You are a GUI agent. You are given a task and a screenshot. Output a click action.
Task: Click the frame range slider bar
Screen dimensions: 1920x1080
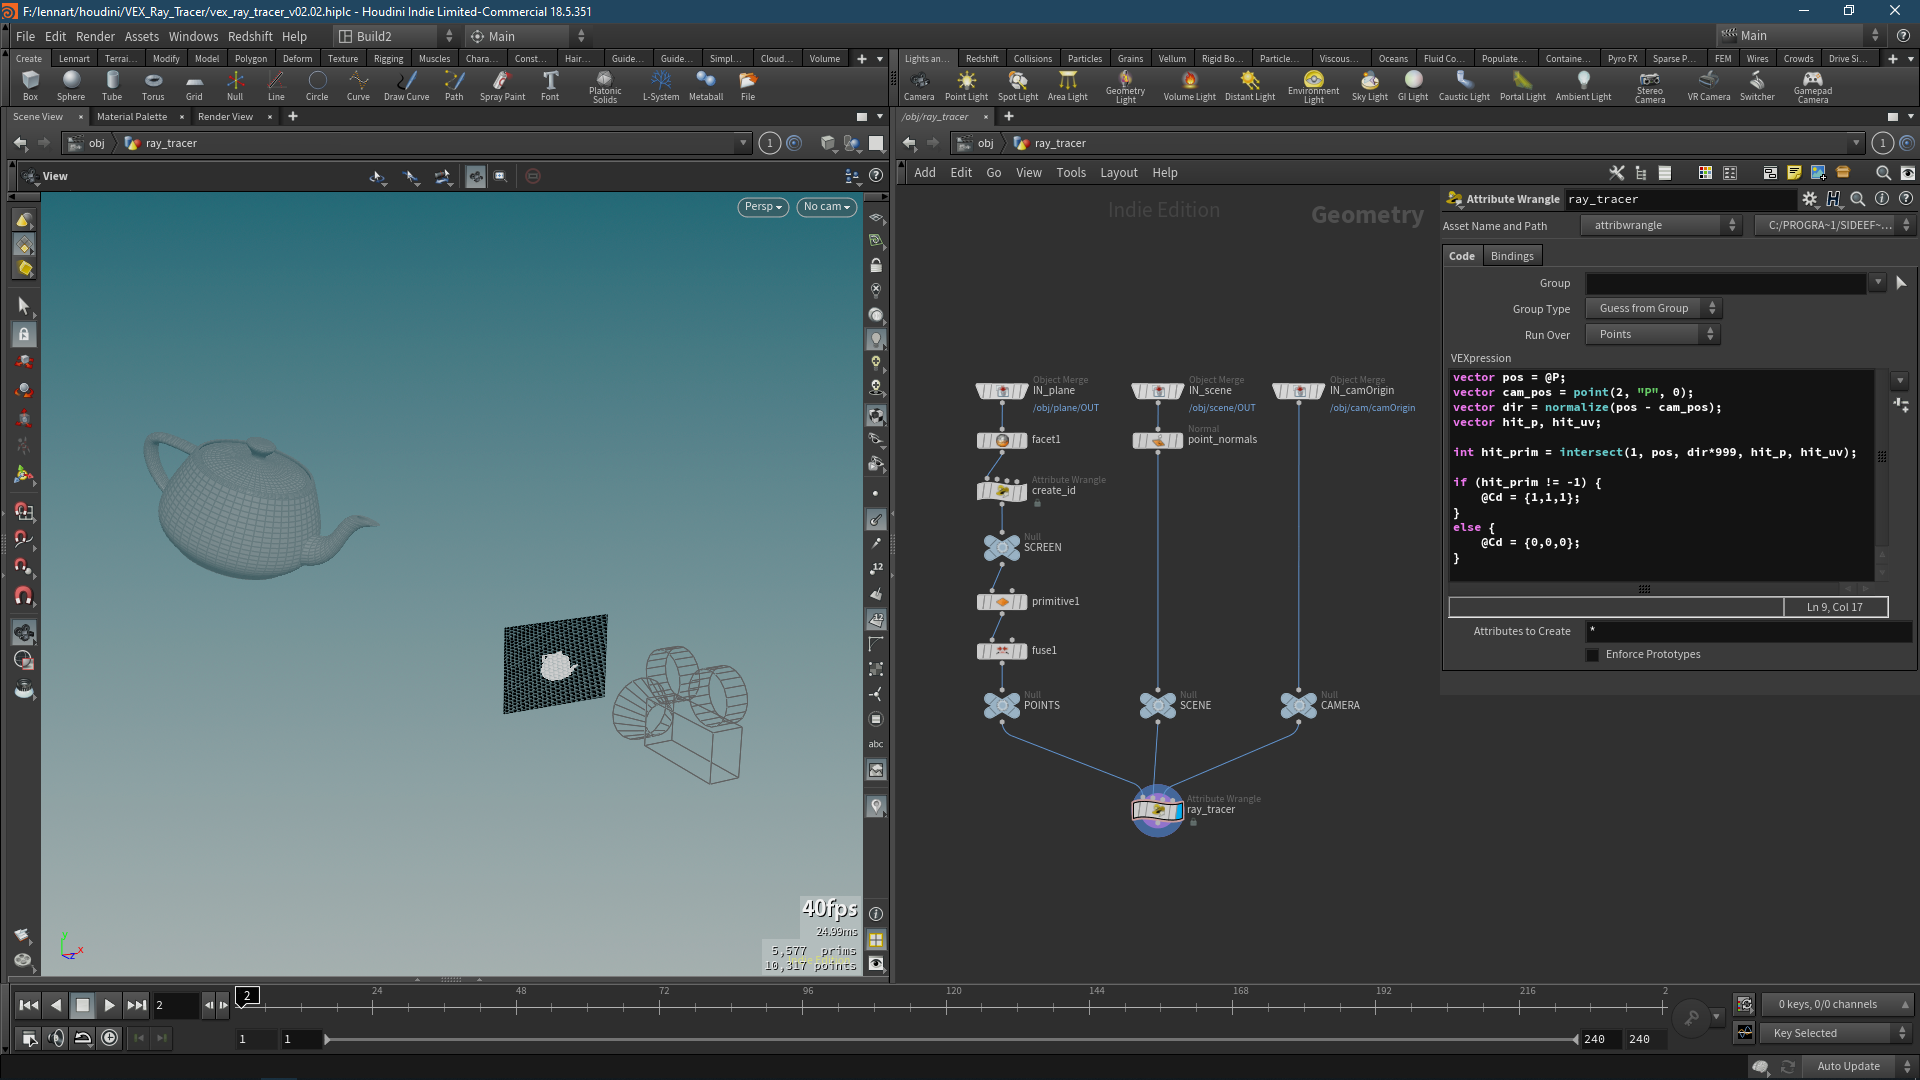tap(950, 1040)
